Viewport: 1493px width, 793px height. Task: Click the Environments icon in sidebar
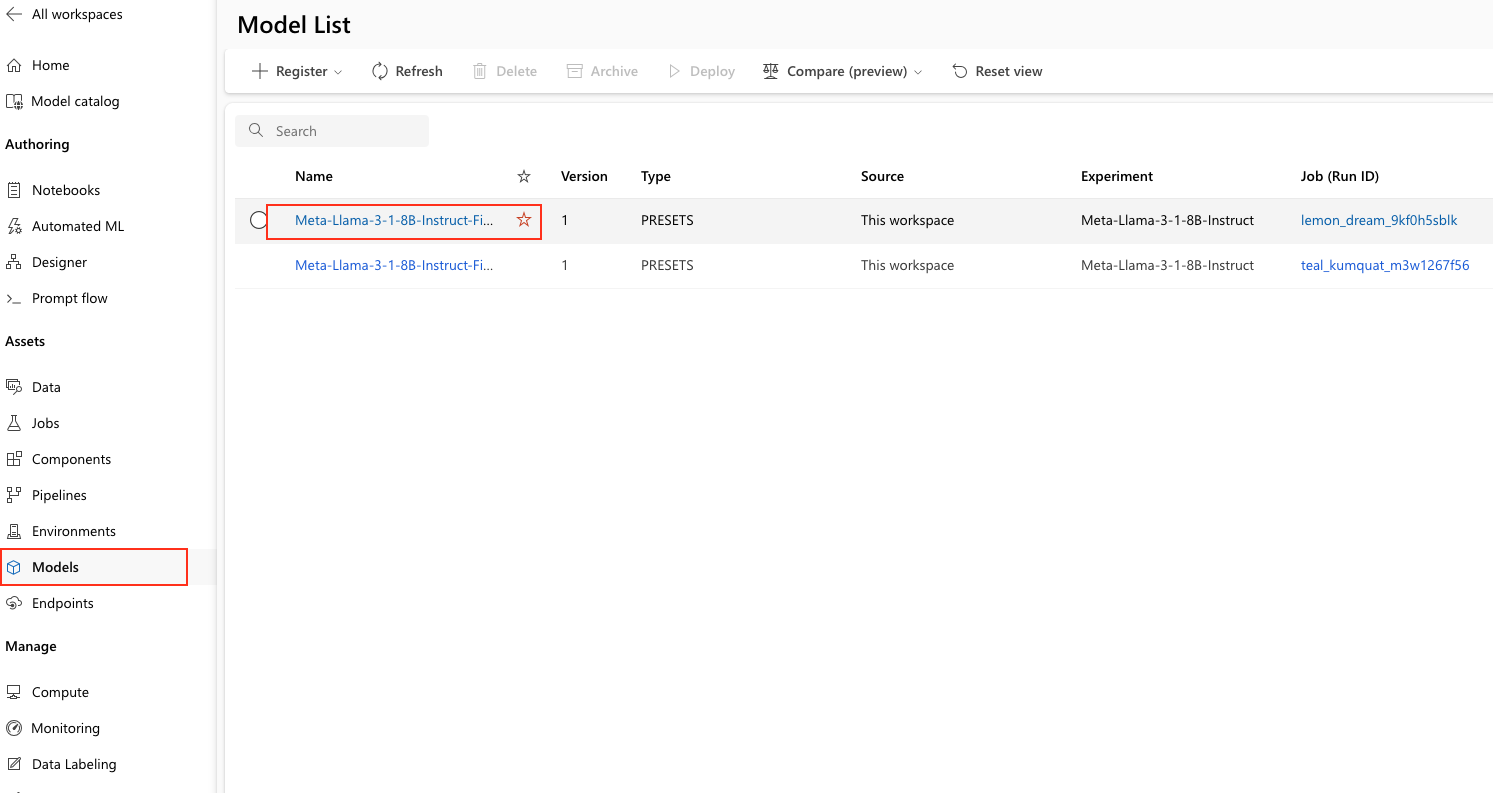(14, 531)
